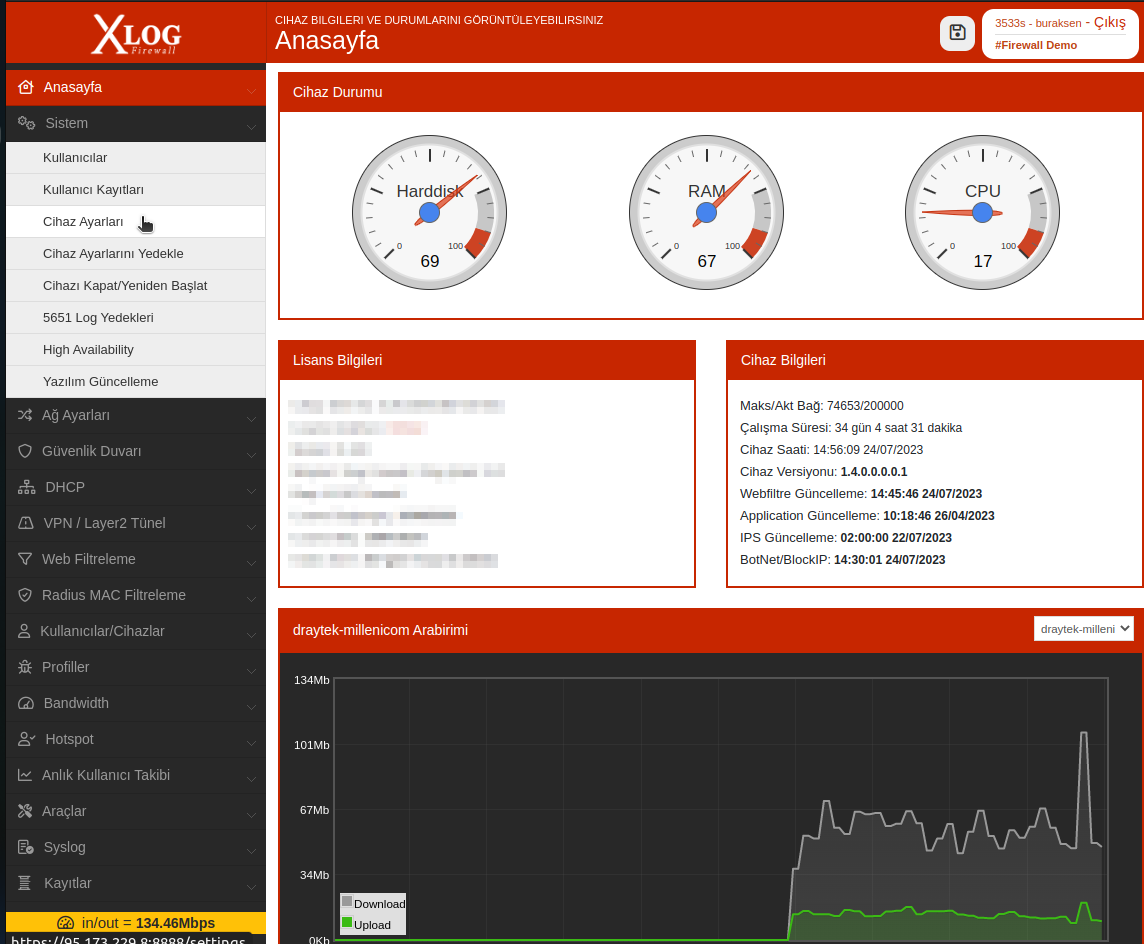Select the Hotspot menu label

(x=69, y=739)
